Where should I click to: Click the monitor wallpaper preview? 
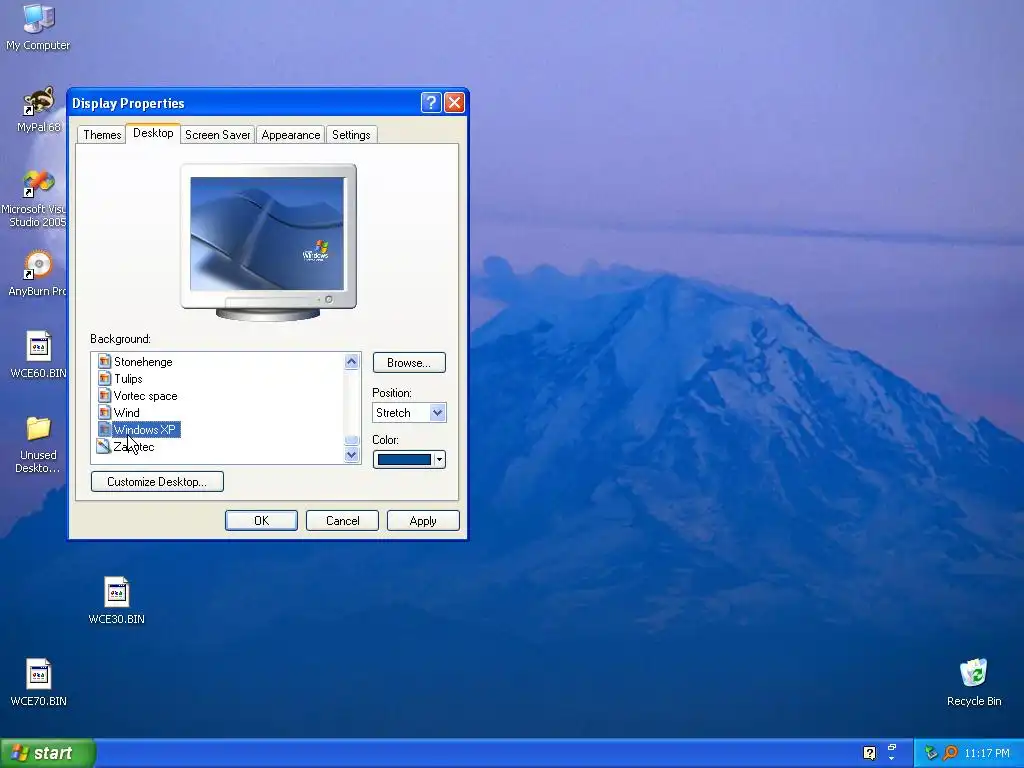pos(267,234)
